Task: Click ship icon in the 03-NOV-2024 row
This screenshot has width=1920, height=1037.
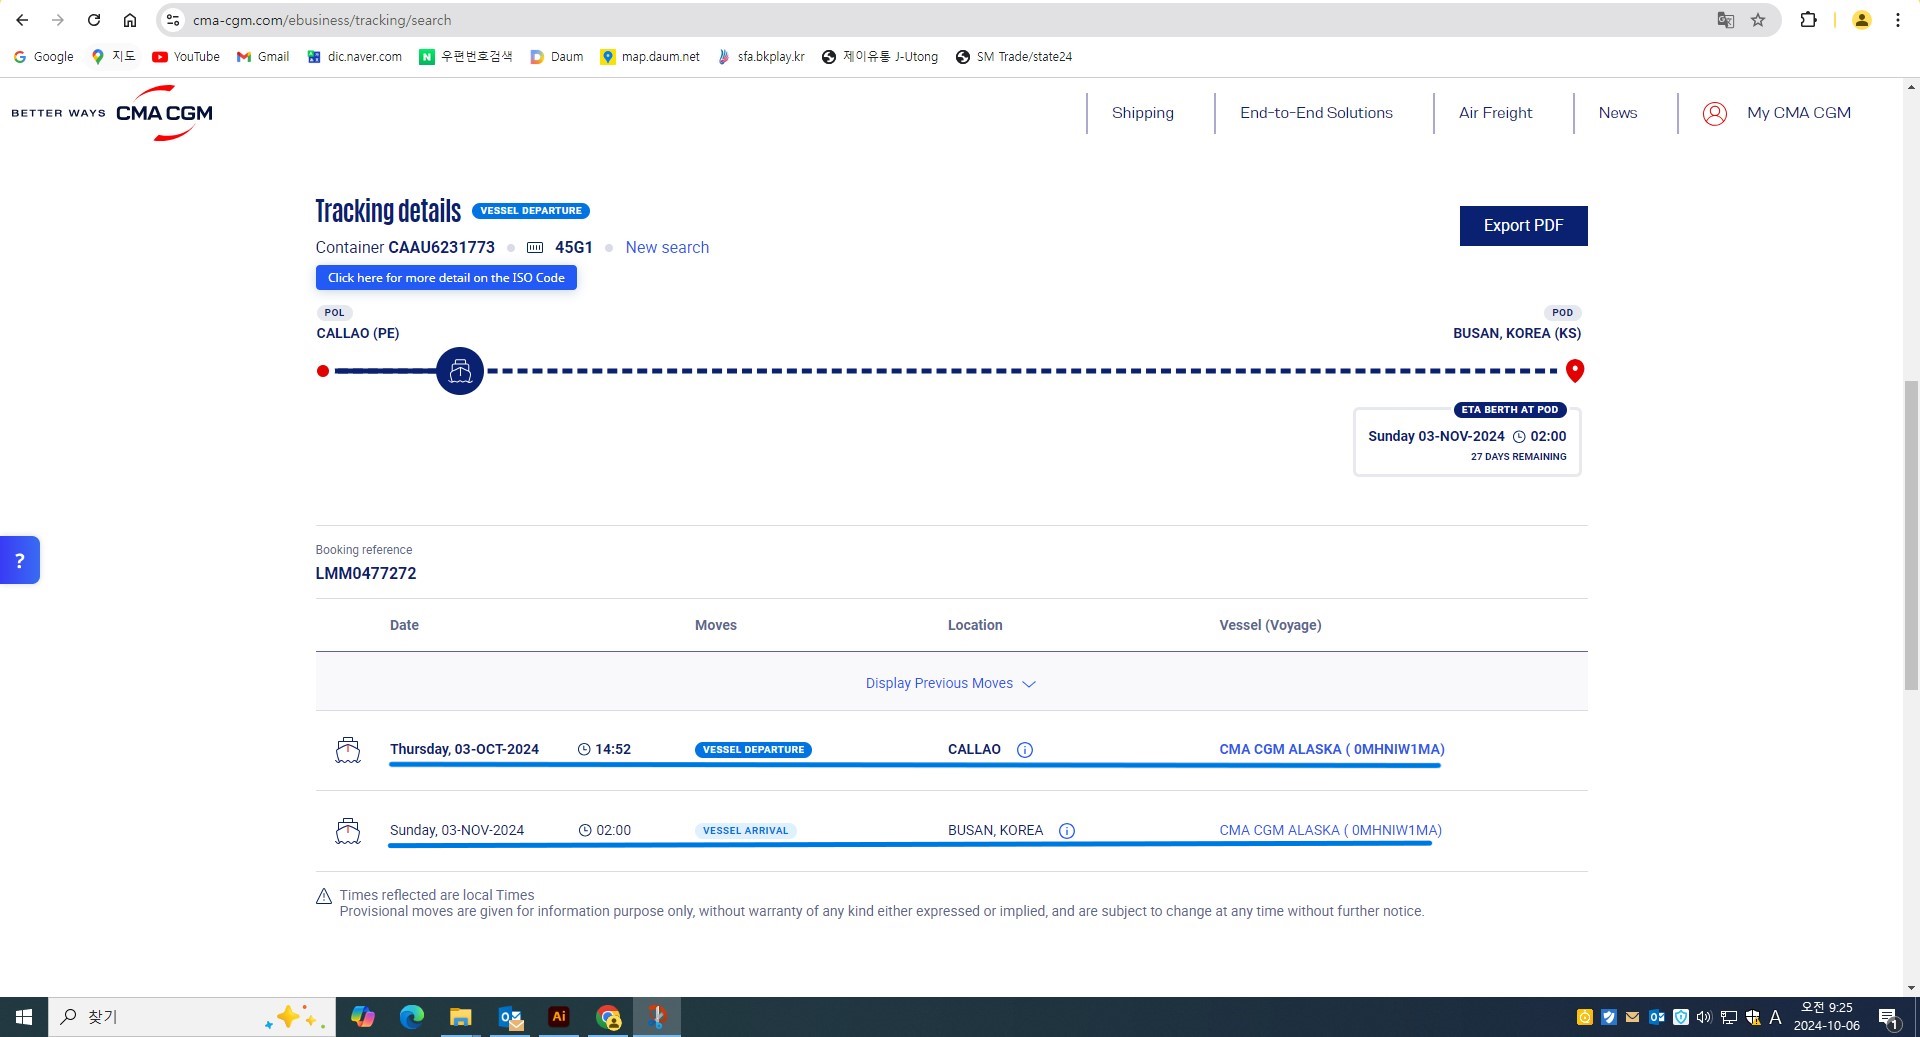Action: [x=348, y=831]
